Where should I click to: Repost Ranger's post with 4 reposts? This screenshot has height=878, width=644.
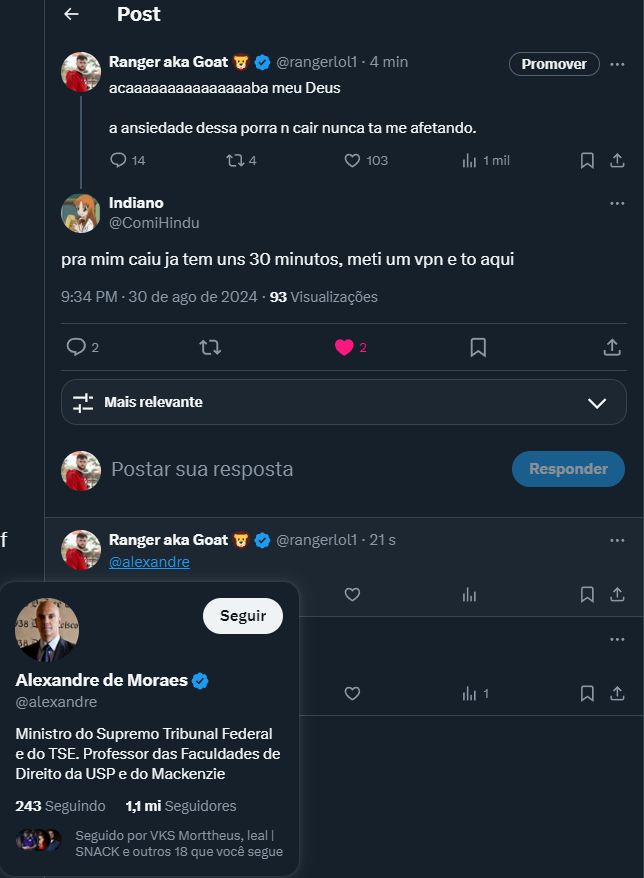(235, 160)
